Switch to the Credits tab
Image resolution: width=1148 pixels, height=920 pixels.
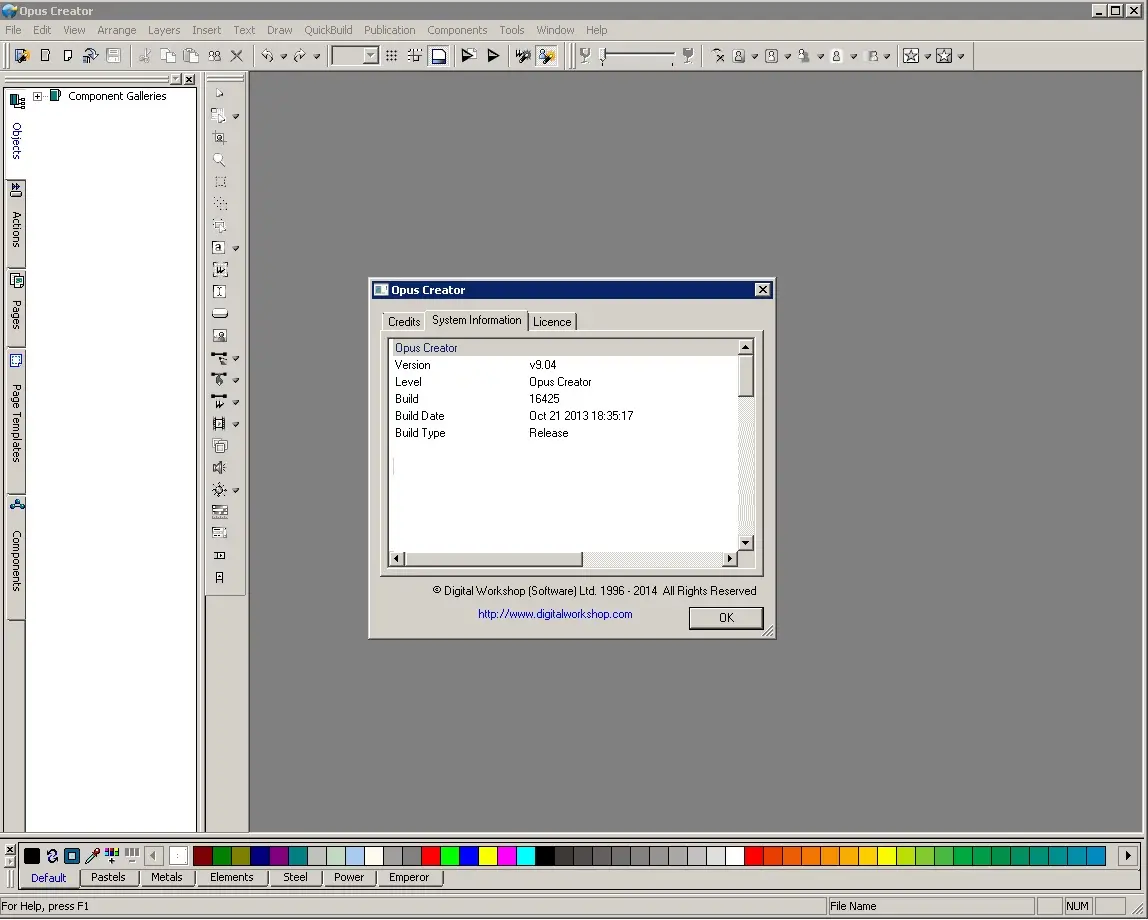403,321
